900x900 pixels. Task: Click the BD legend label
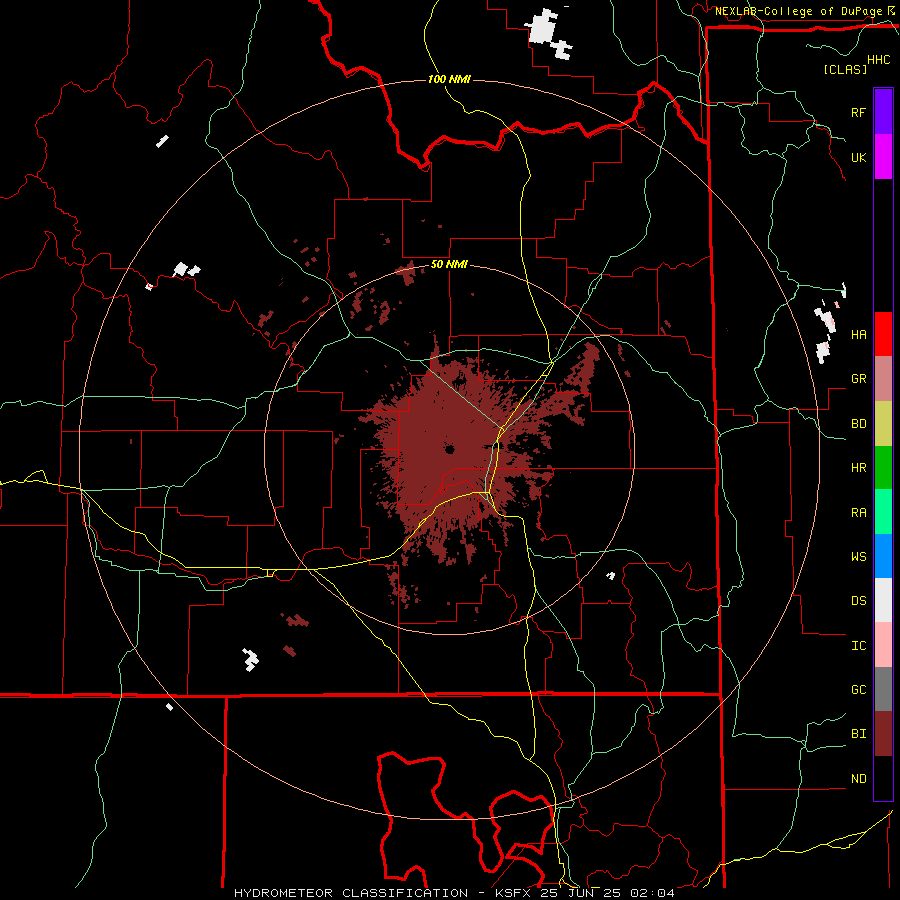coord(858,424)
